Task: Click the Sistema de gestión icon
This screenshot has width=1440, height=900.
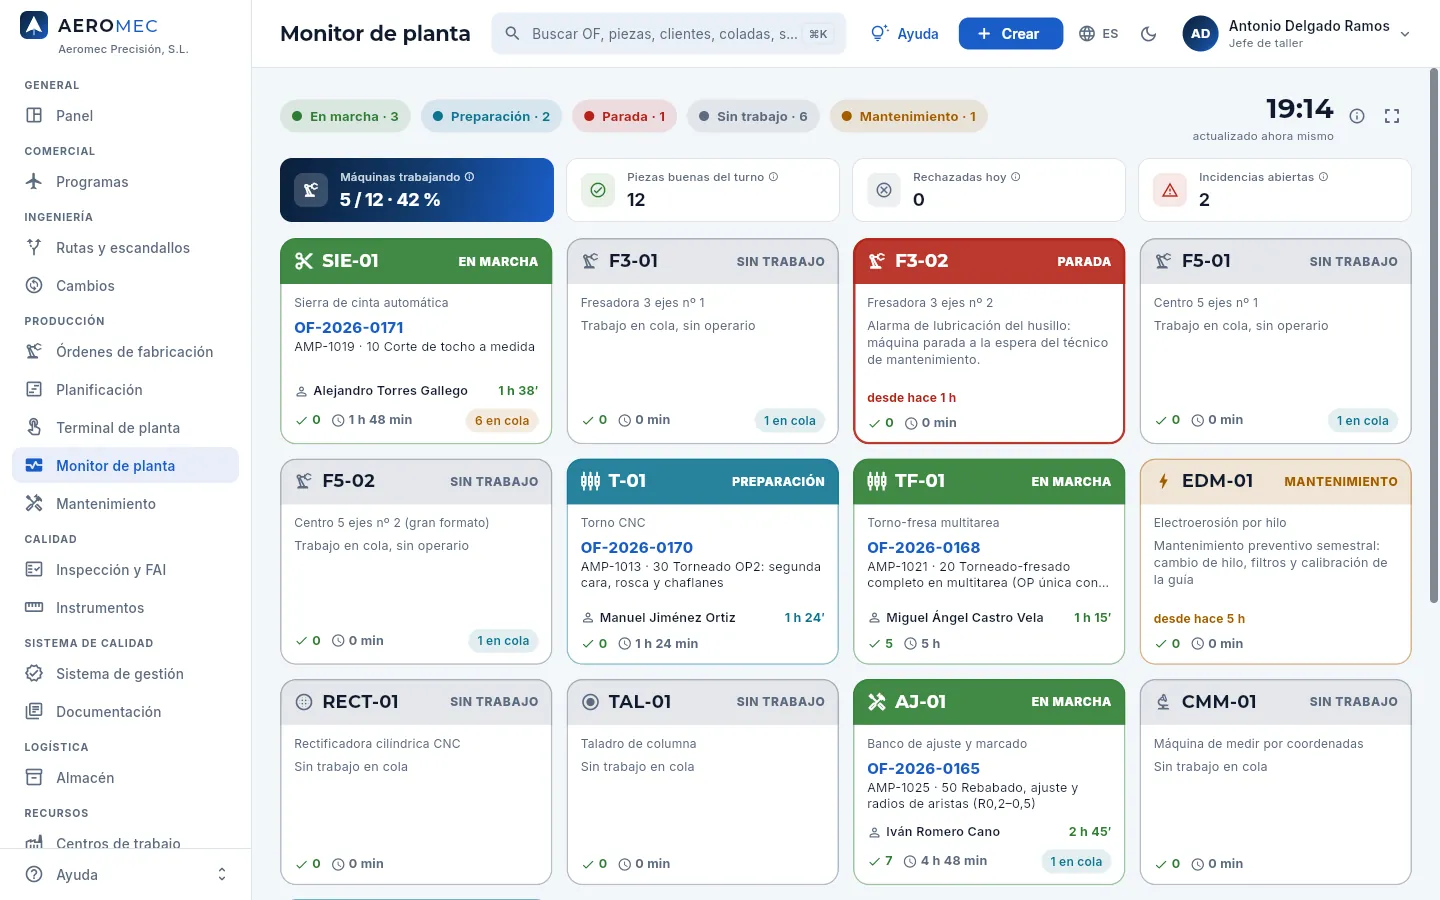Action: pos(34,673)
